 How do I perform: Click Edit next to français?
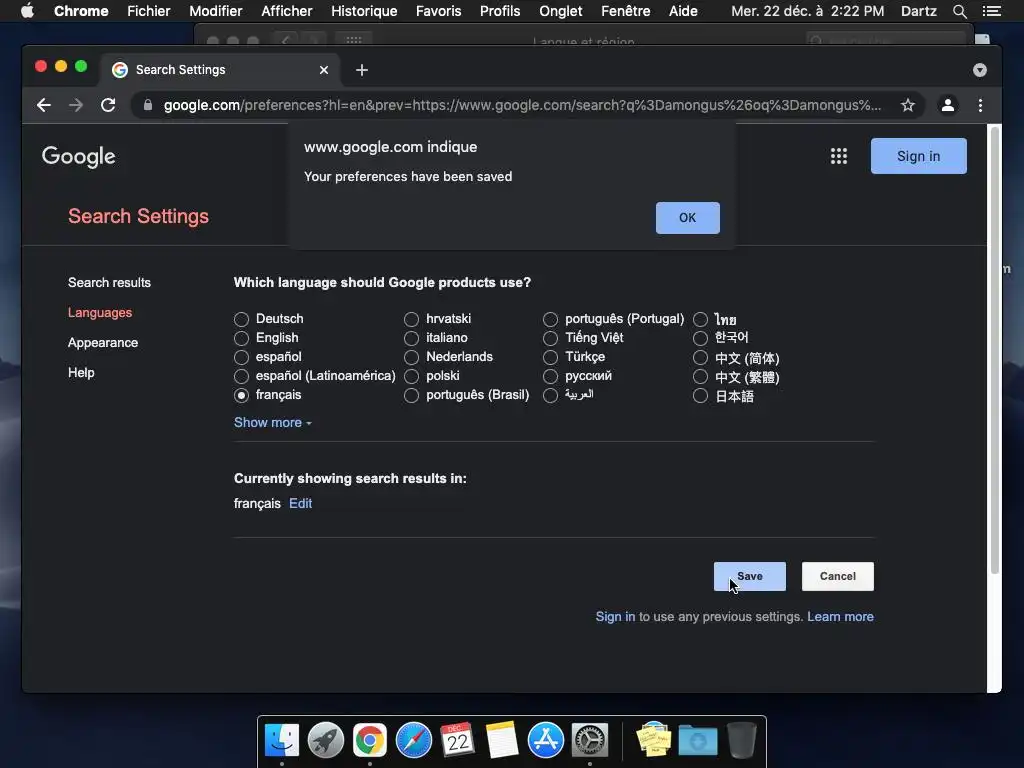pos(300,504)
